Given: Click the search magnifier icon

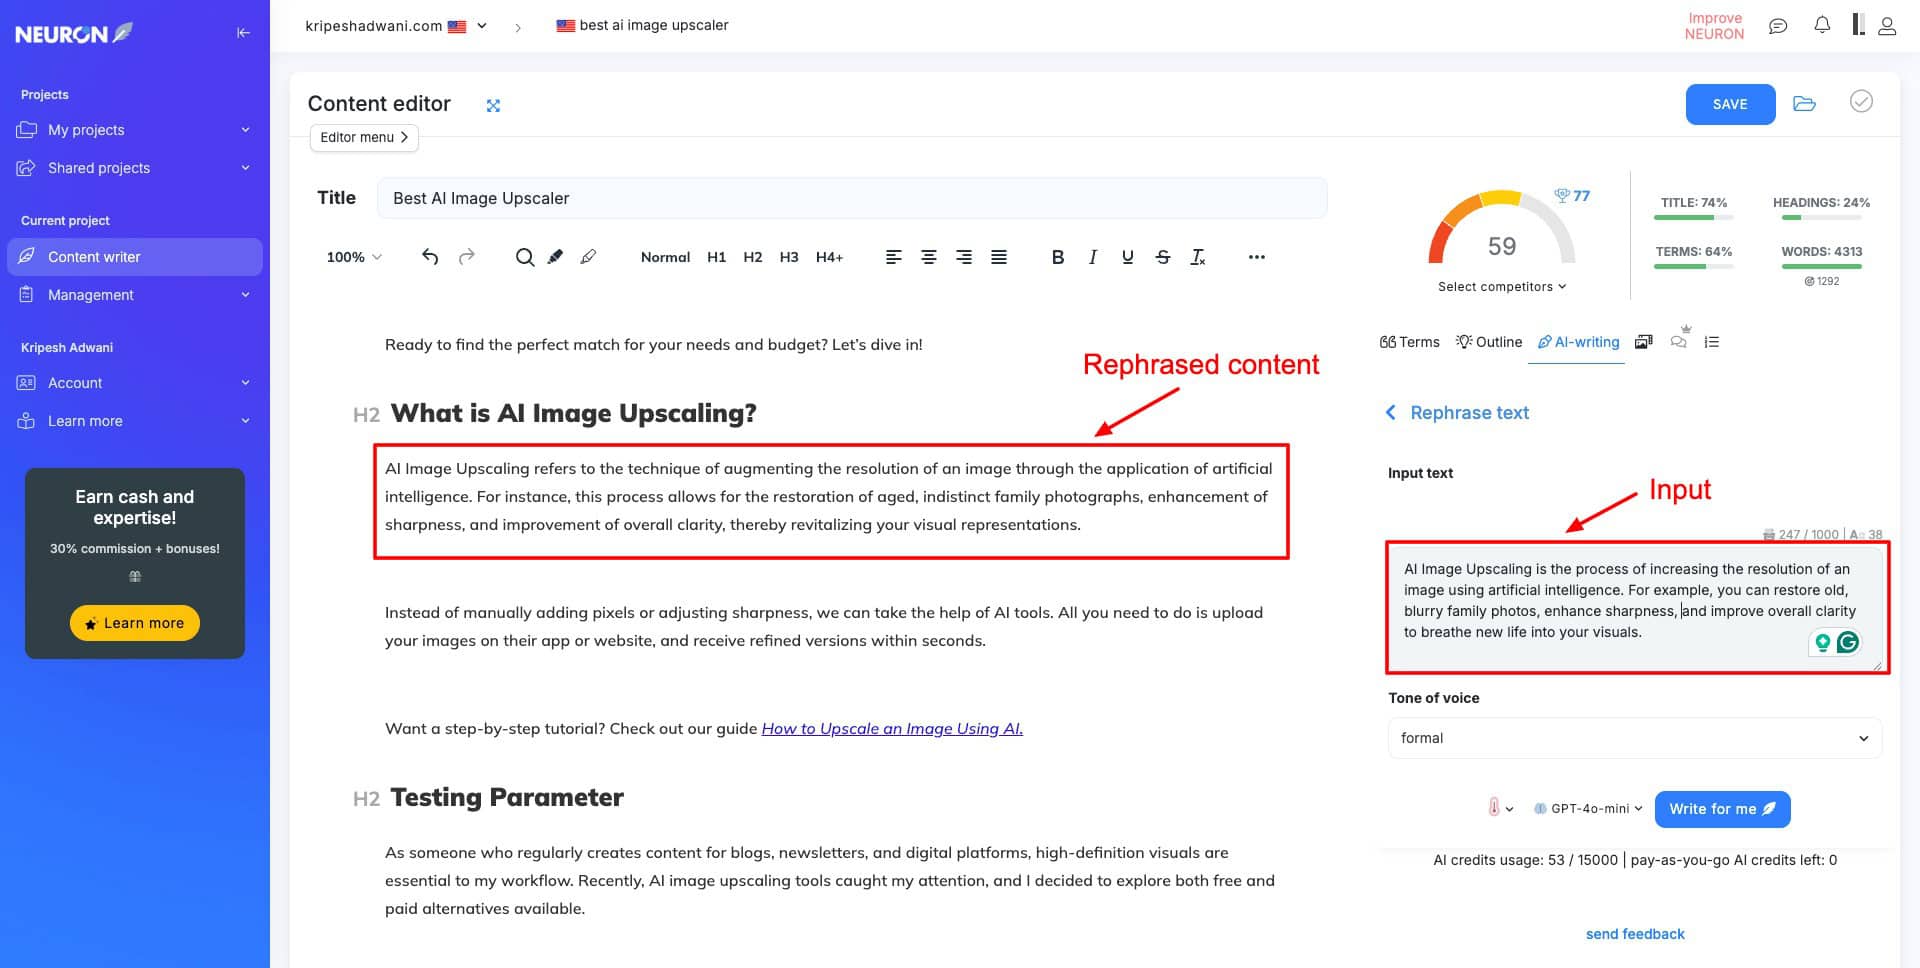Looking at the screenshot, I should coord(524,257).
